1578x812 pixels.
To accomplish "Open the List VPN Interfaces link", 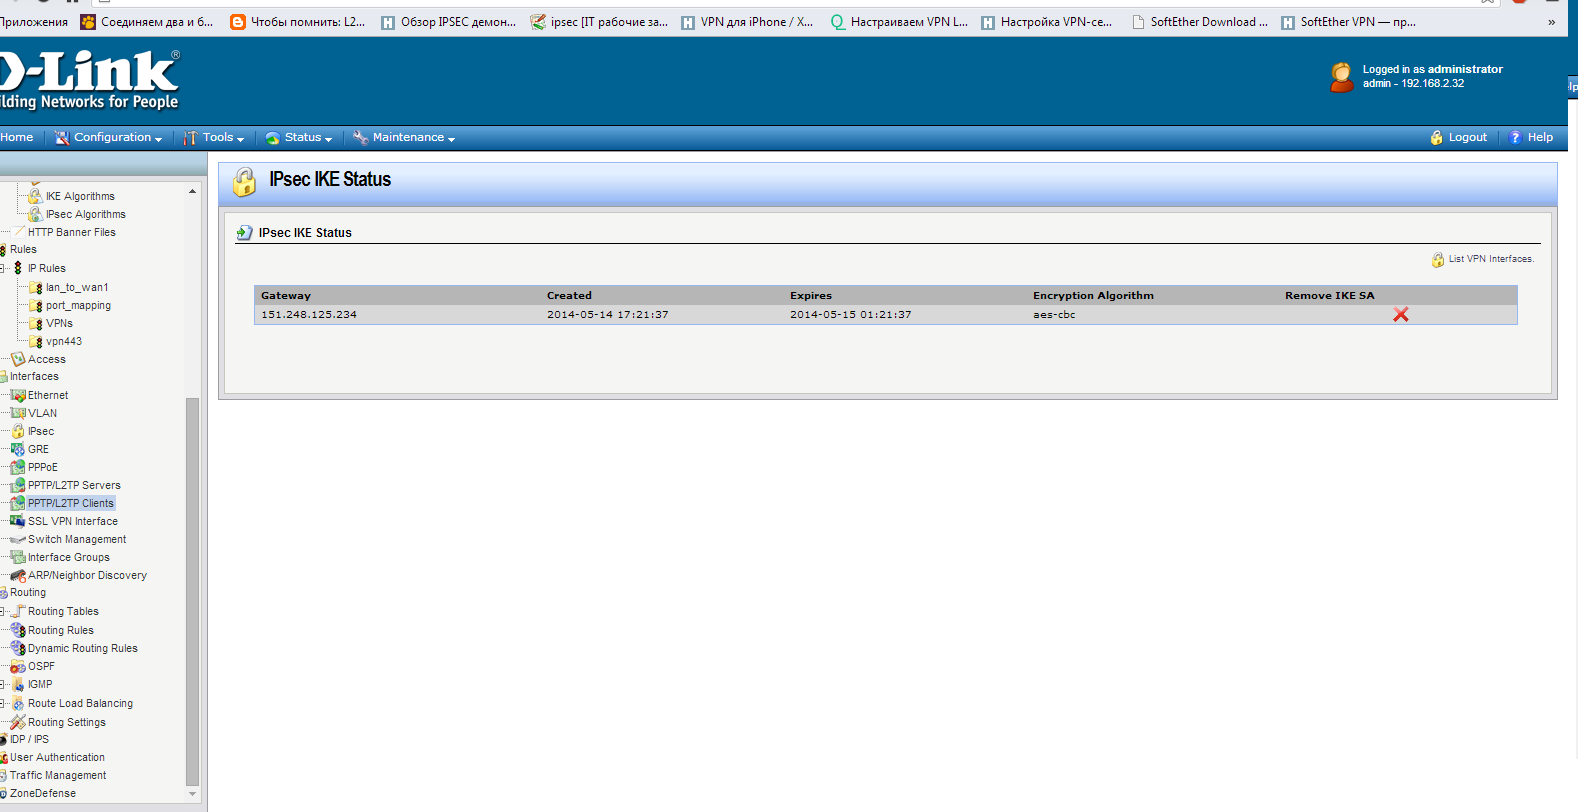I will 1483,259.
